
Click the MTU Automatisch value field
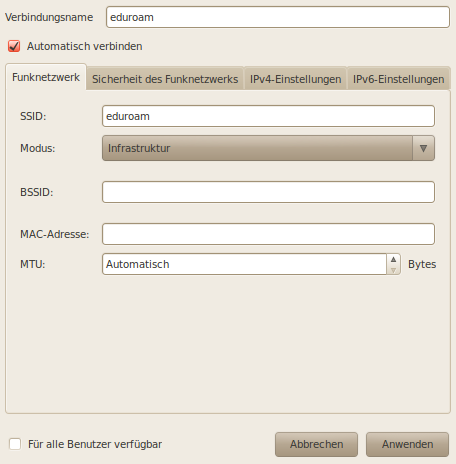tap(244, 264)
